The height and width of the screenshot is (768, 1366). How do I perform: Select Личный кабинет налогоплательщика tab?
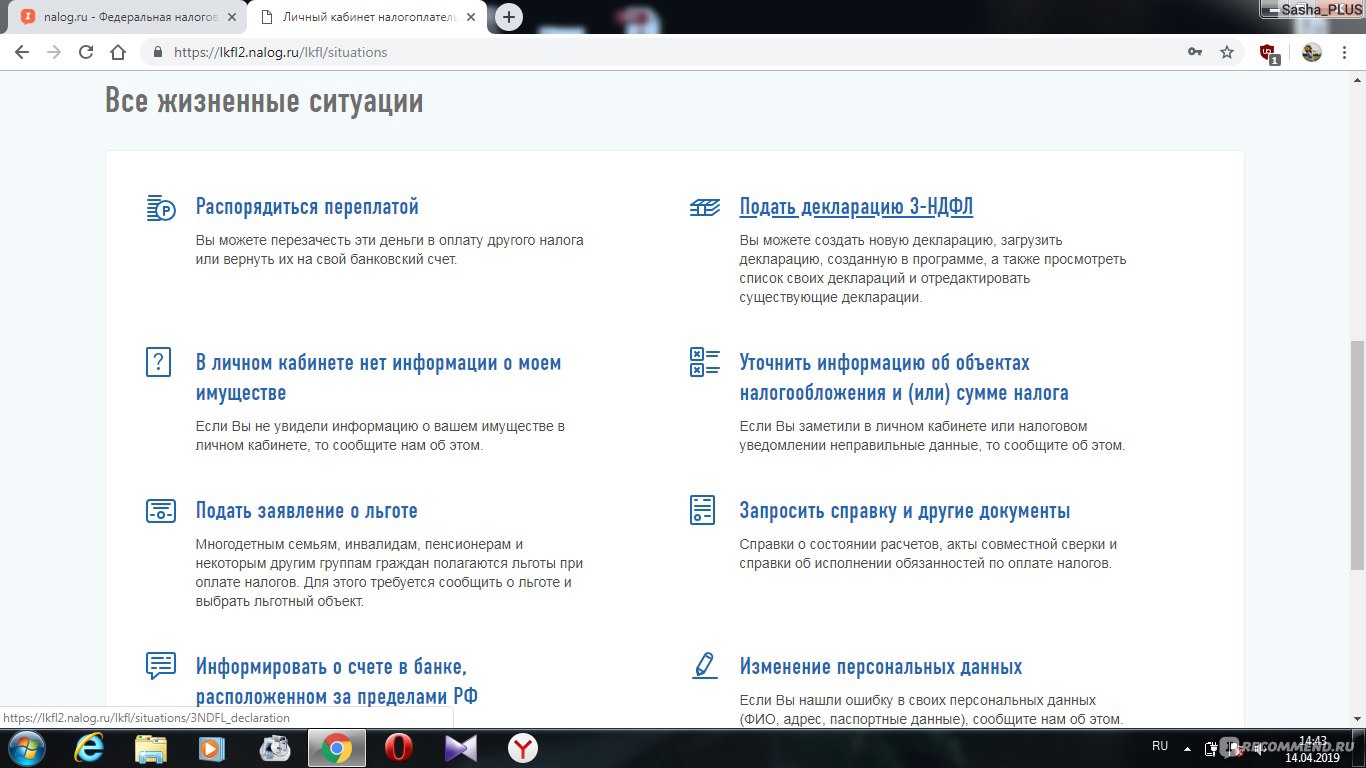[366, 17]
